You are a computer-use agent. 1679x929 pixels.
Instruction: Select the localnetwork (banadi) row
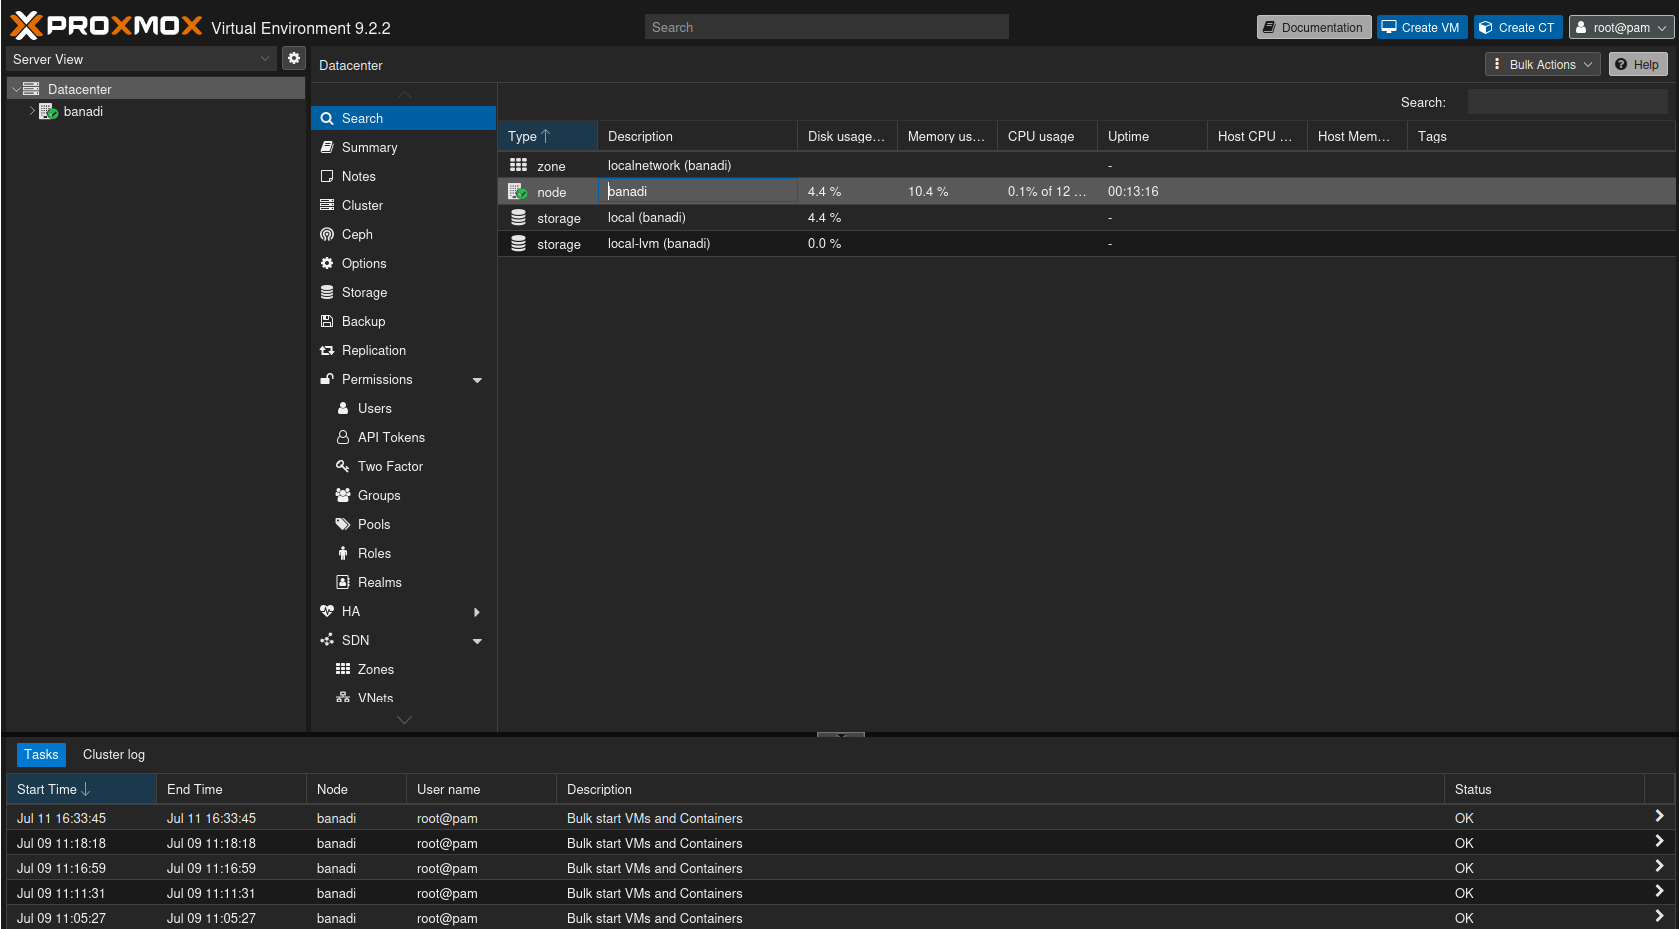[1086, 165]
